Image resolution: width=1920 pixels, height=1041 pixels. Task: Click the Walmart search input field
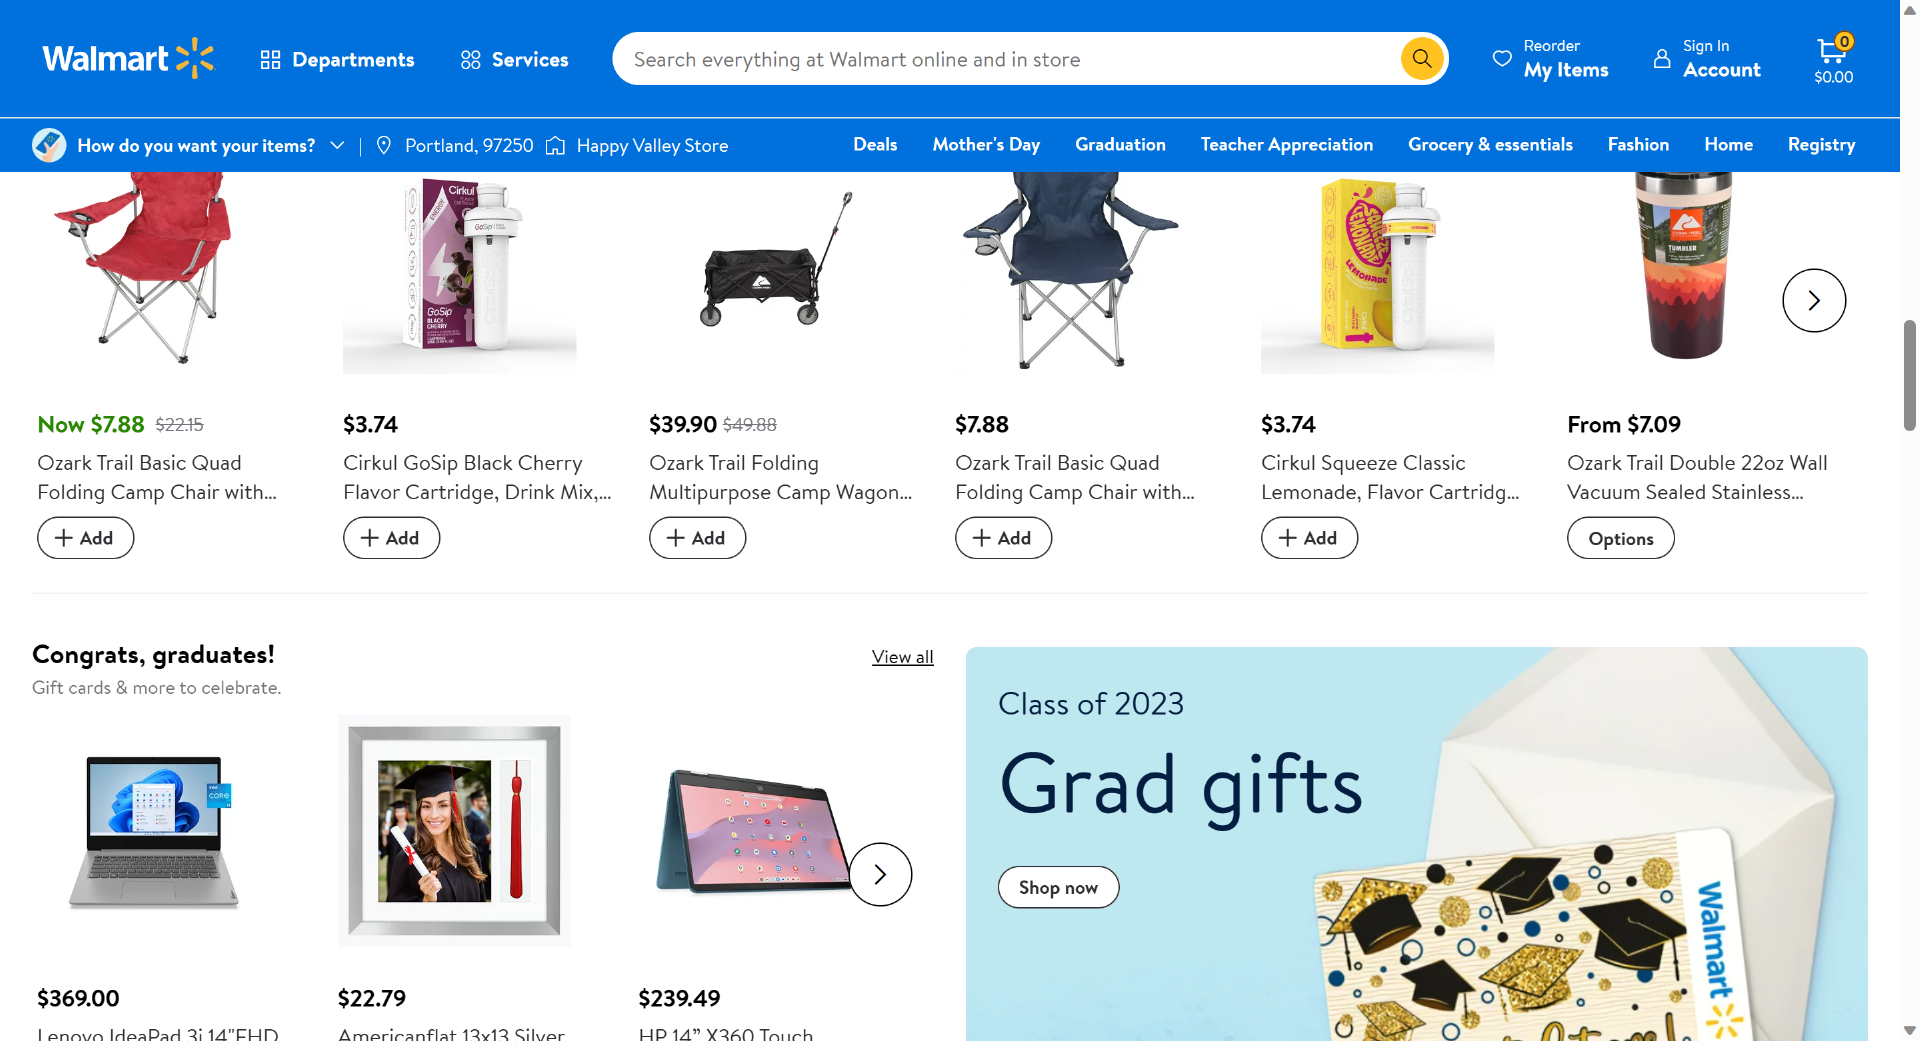pos(1000,60)
